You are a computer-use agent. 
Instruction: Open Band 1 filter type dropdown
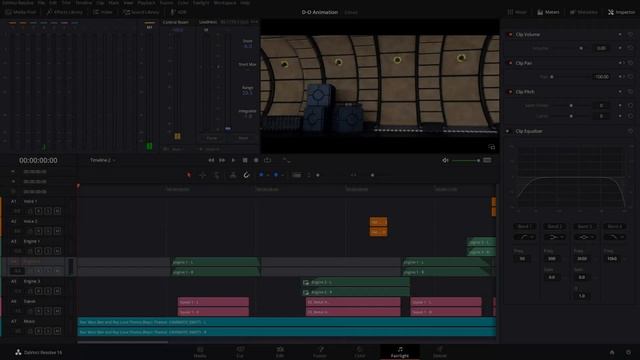click(x=524, y=237)
